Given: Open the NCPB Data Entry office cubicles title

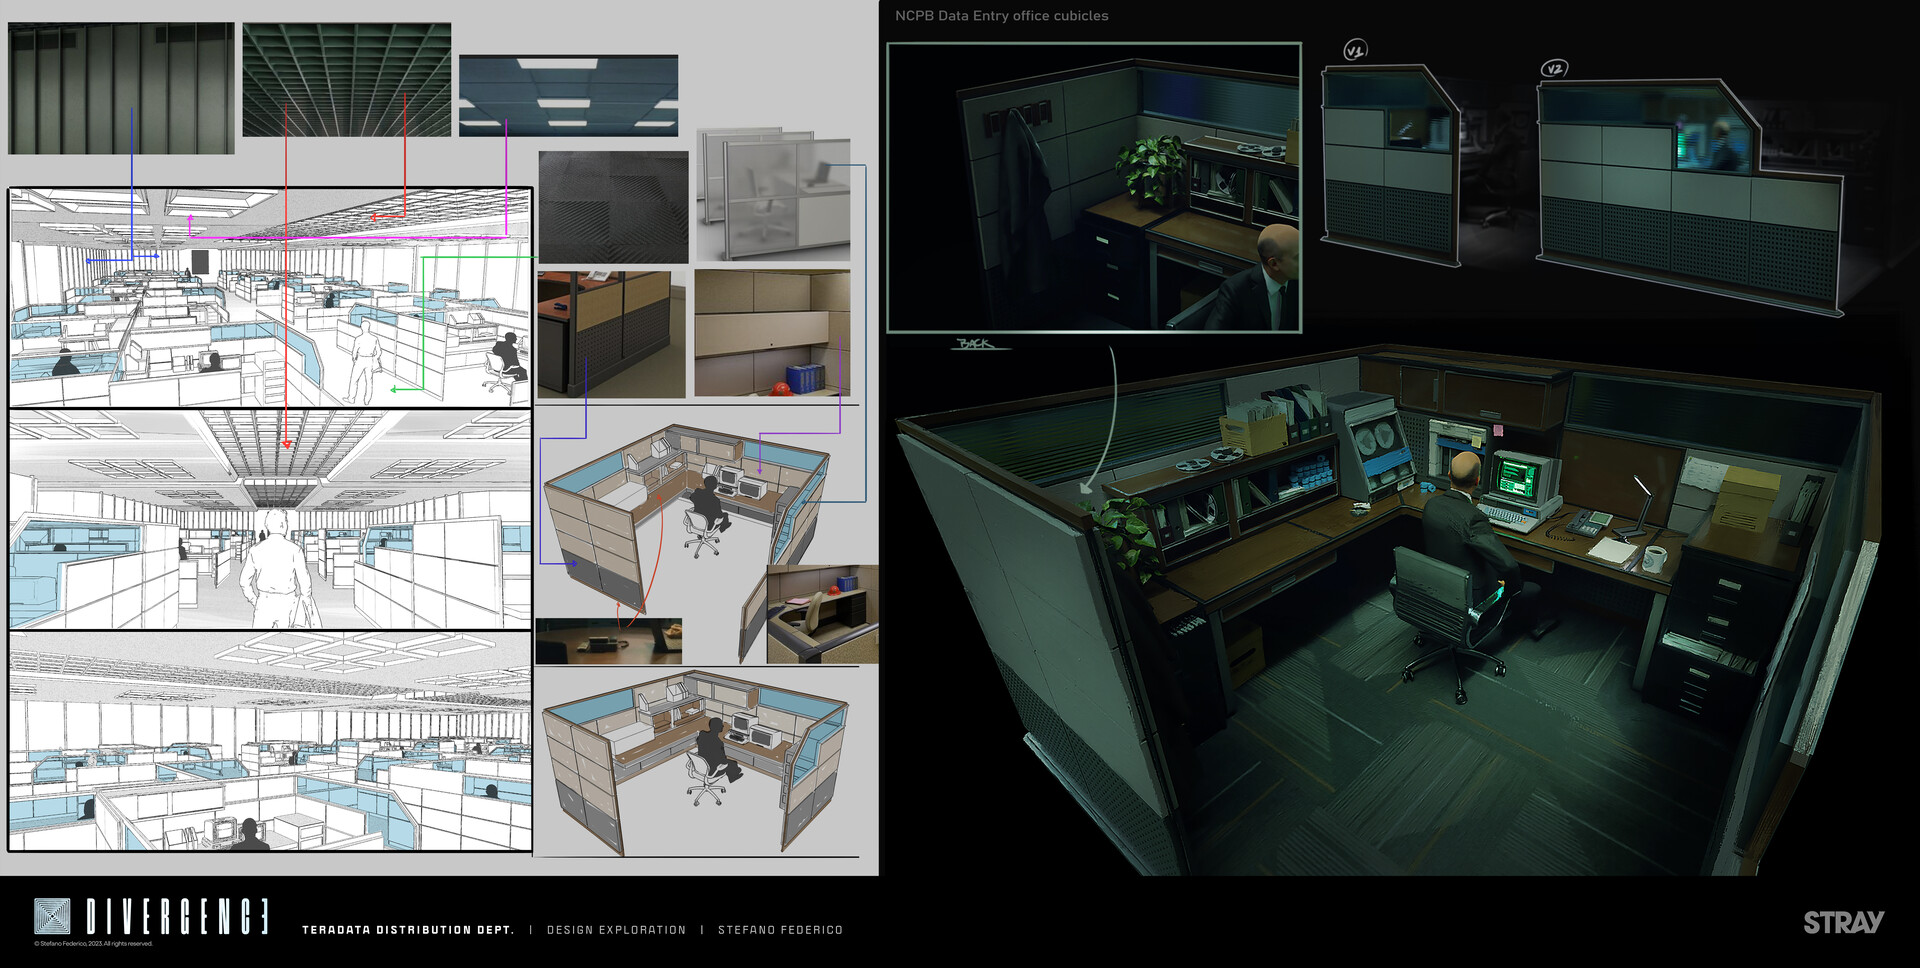Looking at the screenshot, I should [x=1002, y=15].
